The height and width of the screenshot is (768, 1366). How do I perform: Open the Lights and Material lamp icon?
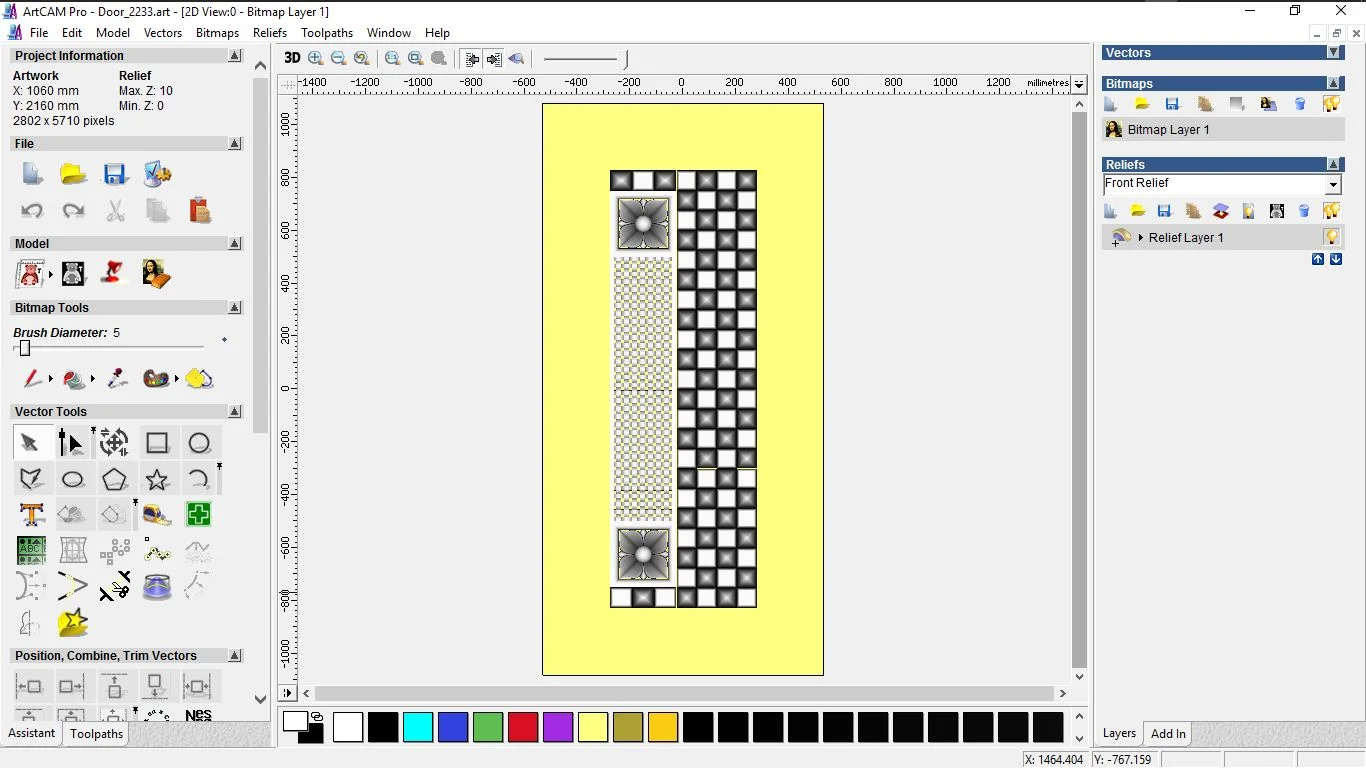115,273
